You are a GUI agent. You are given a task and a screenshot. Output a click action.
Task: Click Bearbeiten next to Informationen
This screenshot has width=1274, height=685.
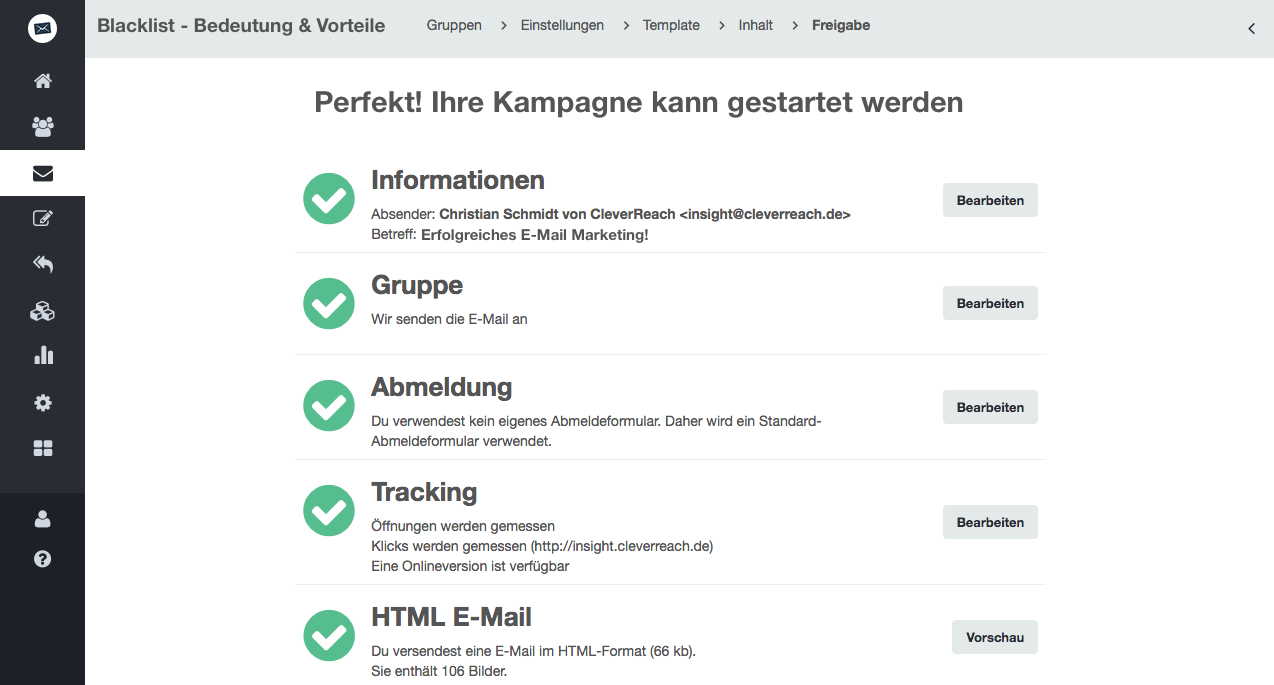990,200
